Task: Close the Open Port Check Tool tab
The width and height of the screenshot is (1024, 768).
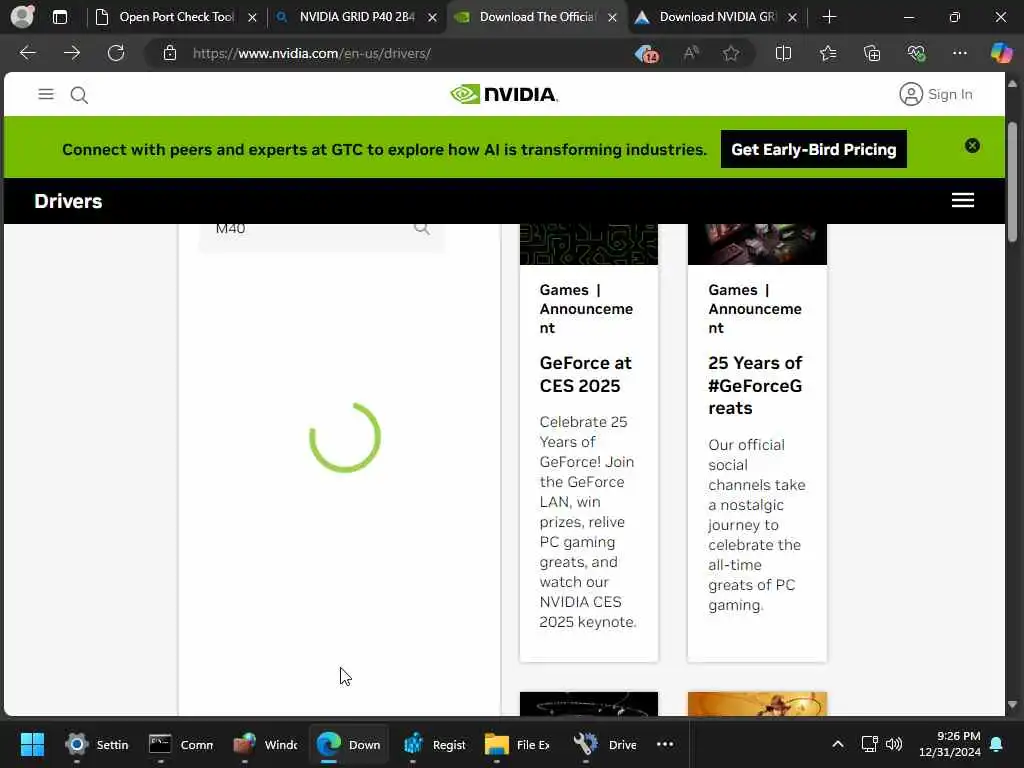Action: [252, 18]
